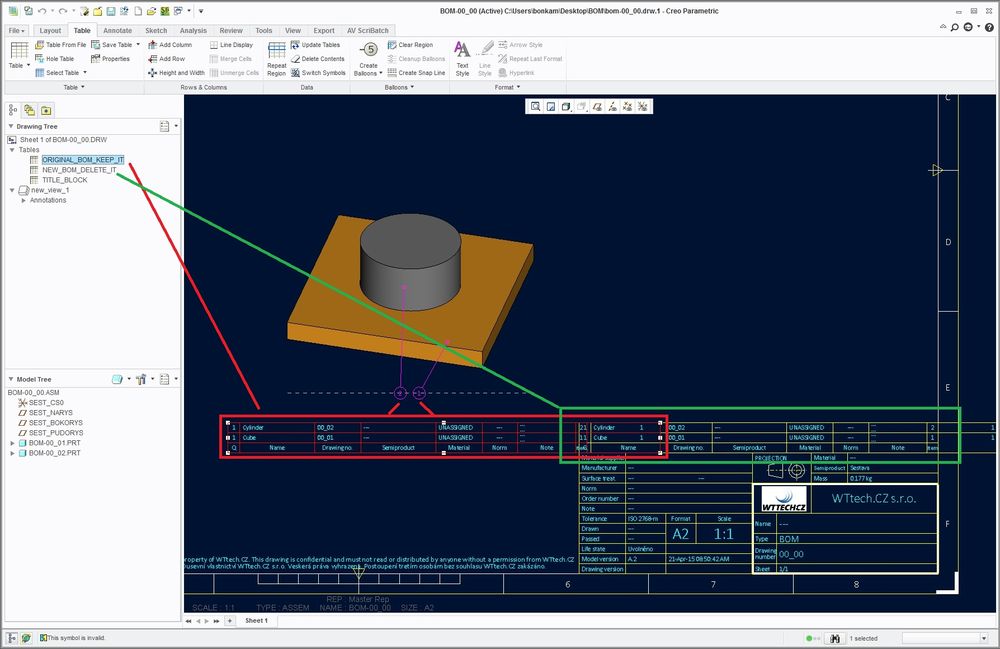Screen dimensions: 1000x649
Task: Click the Repaint icon in graphics toolbar
Action: (x=550, y=106)
